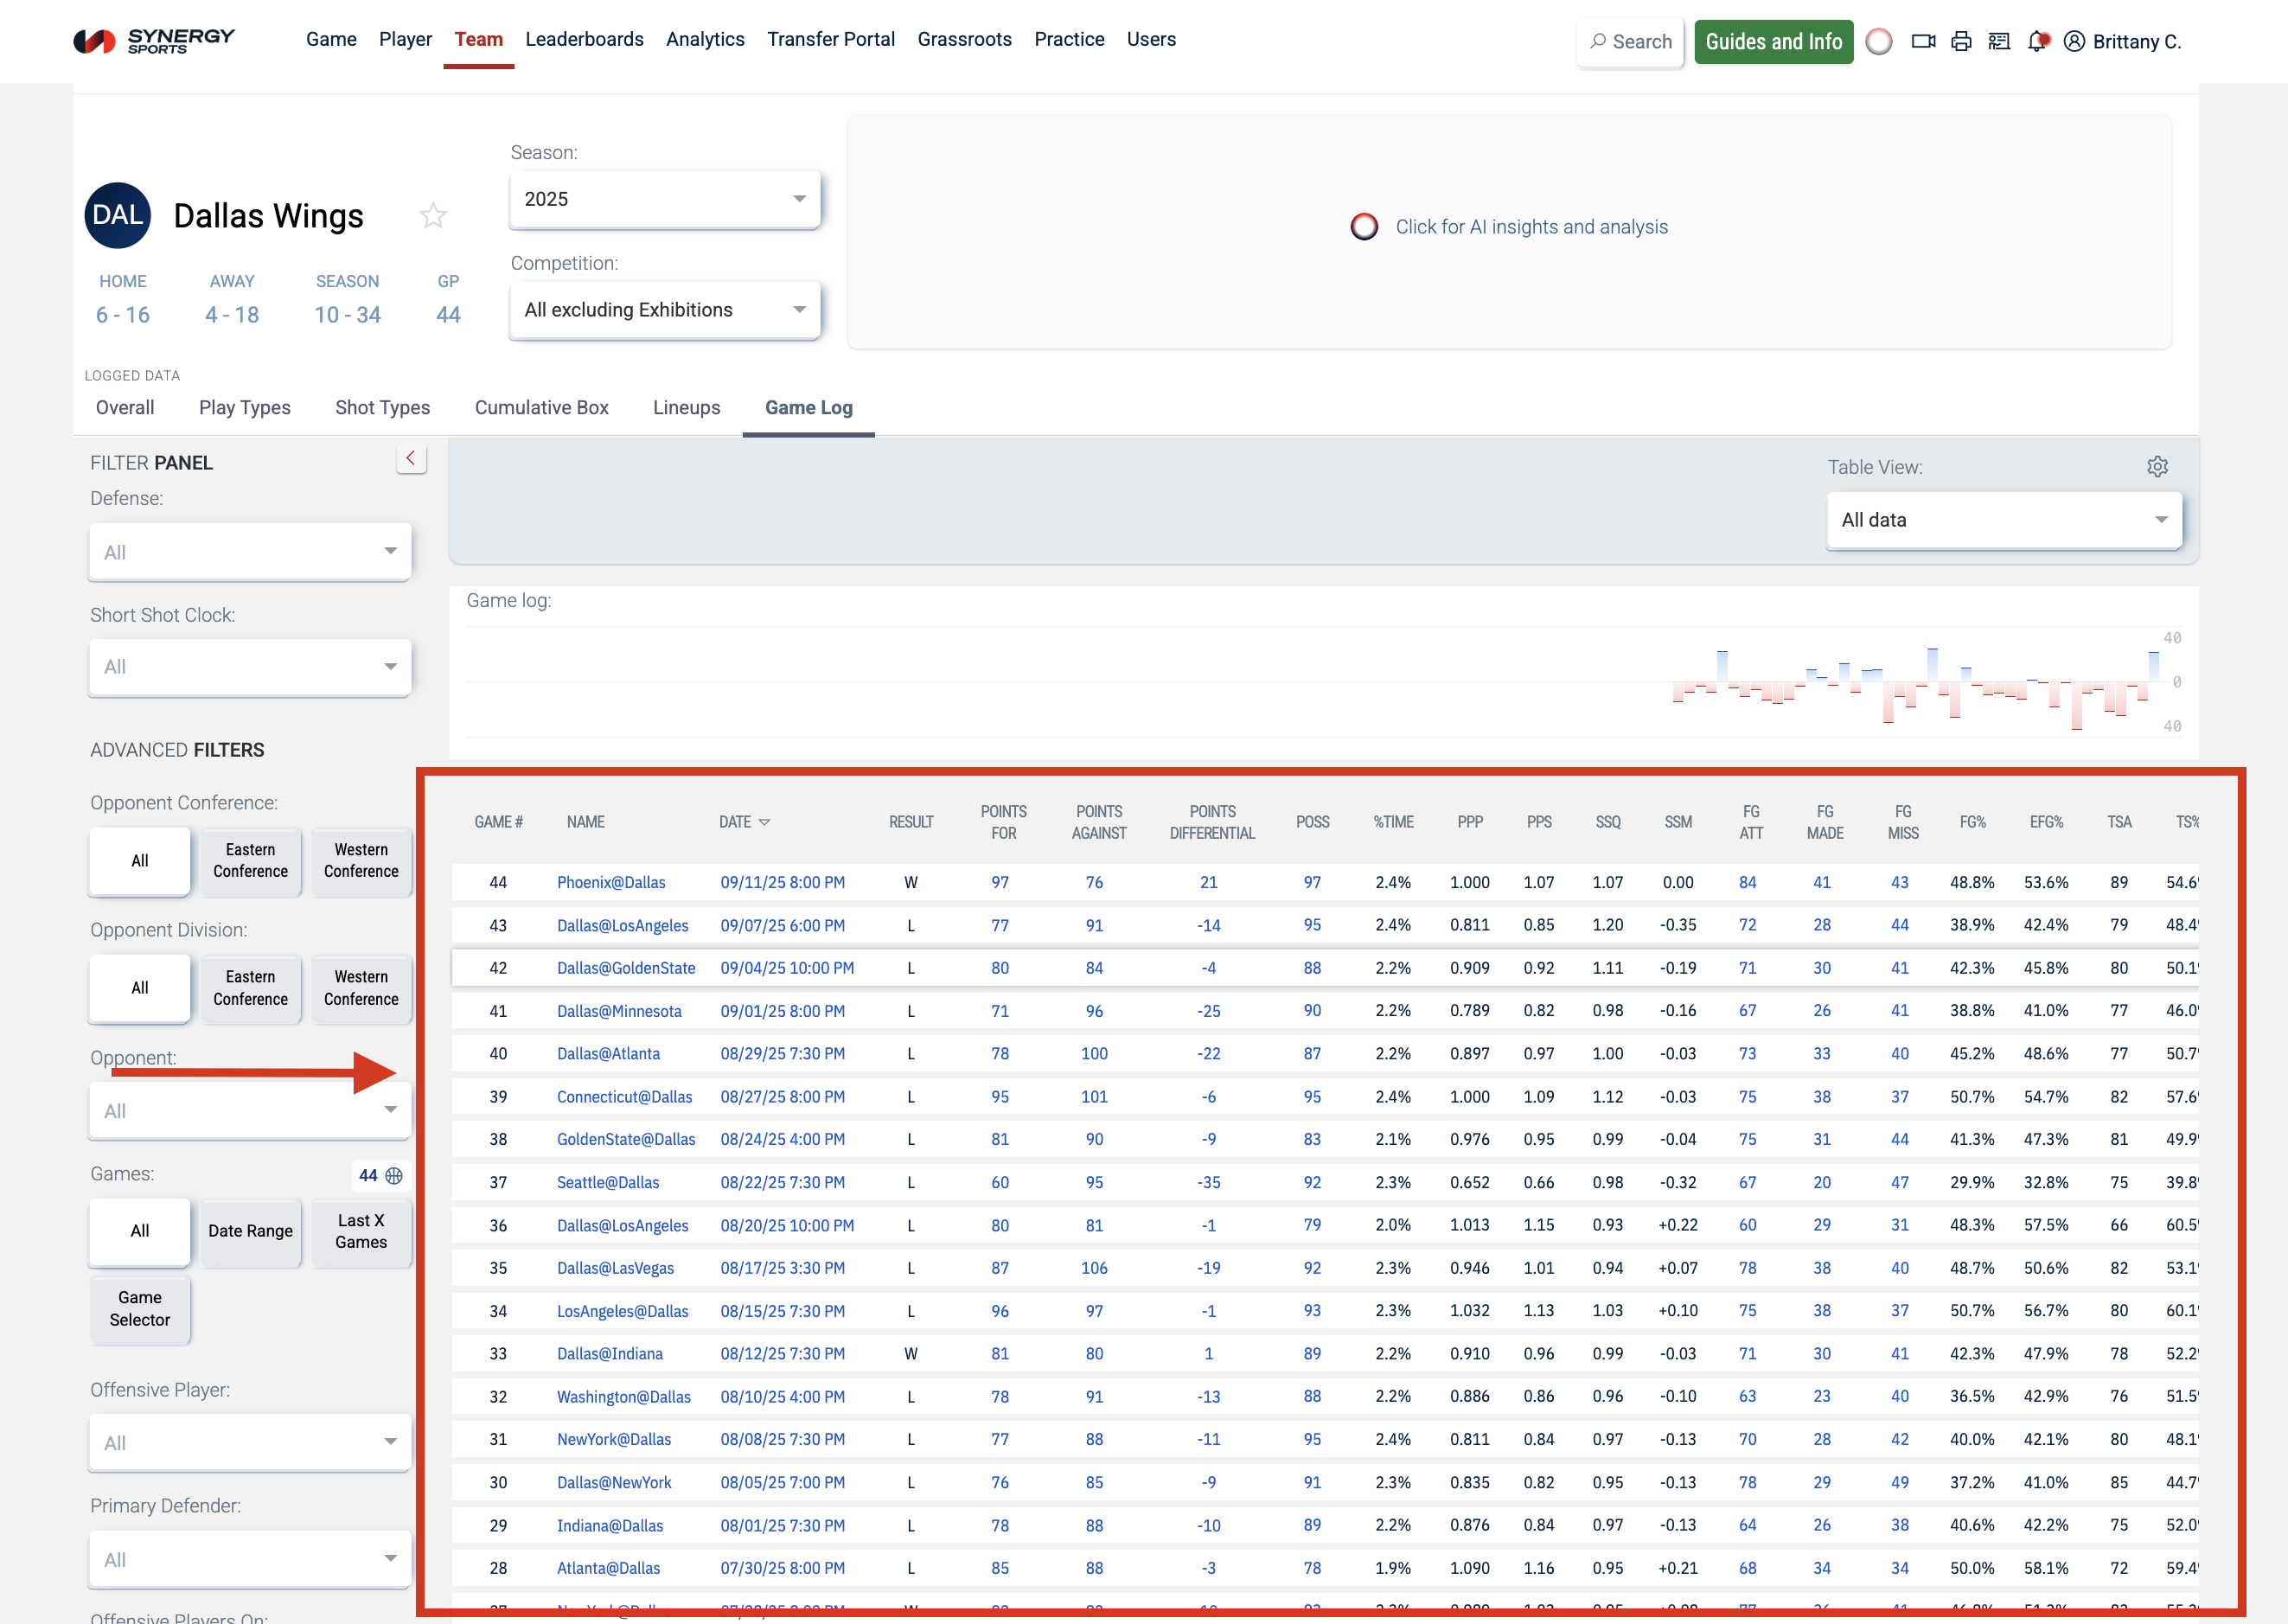This screenshot has width=2288, height=1624.
Task: Choose the Date Range games option
Action: coord(250,1231)
